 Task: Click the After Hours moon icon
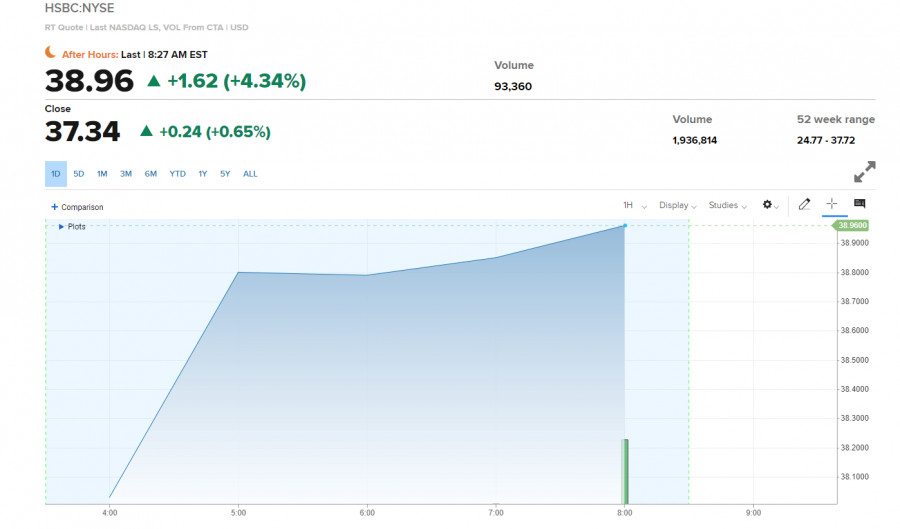(x=51, y=53)
